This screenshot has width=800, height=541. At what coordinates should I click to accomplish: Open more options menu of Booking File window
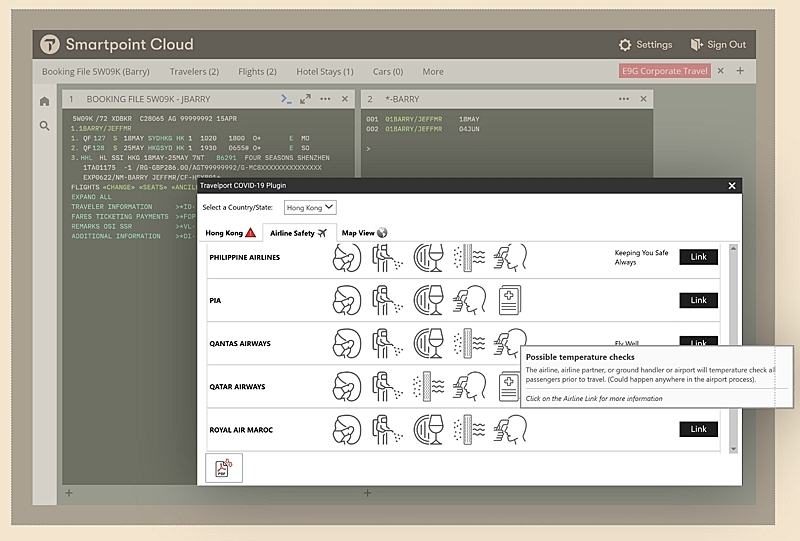click(325, 99)
